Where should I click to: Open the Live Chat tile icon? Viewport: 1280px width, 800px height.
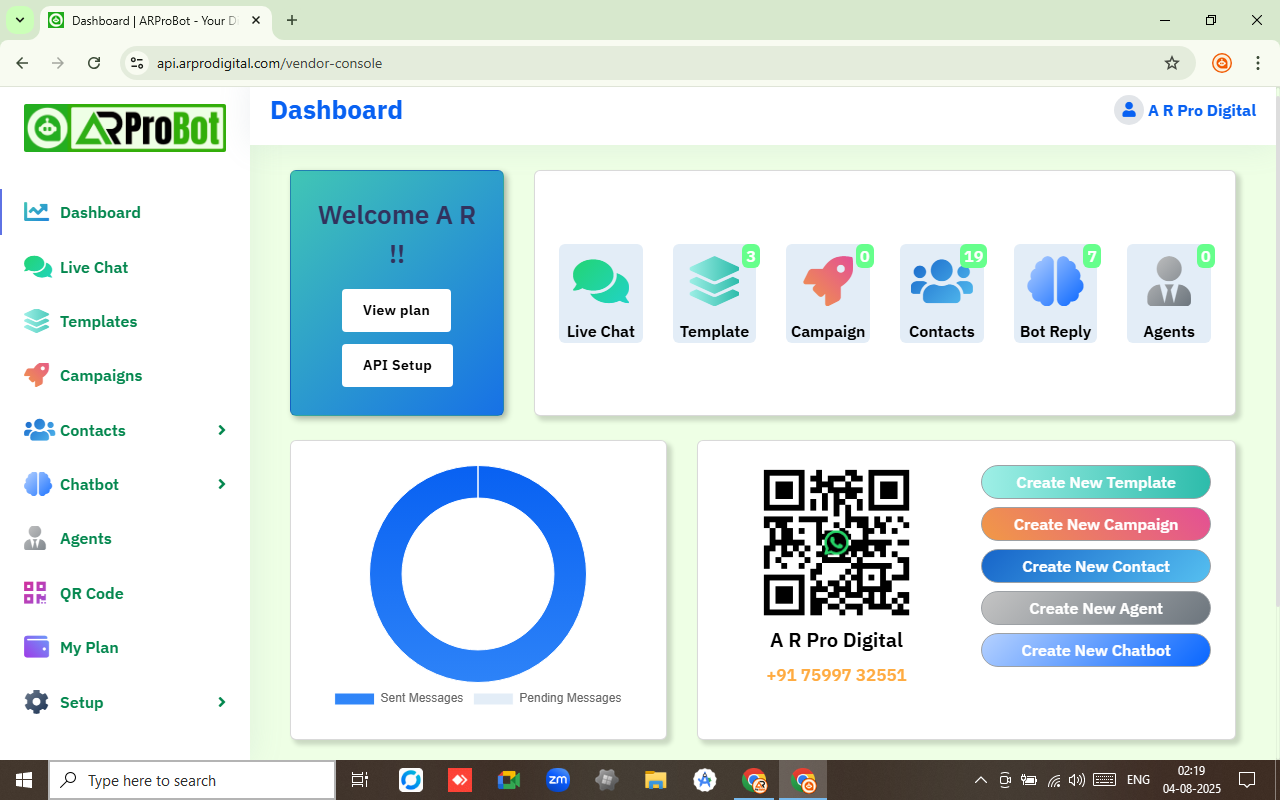click(x=600, y=282)
